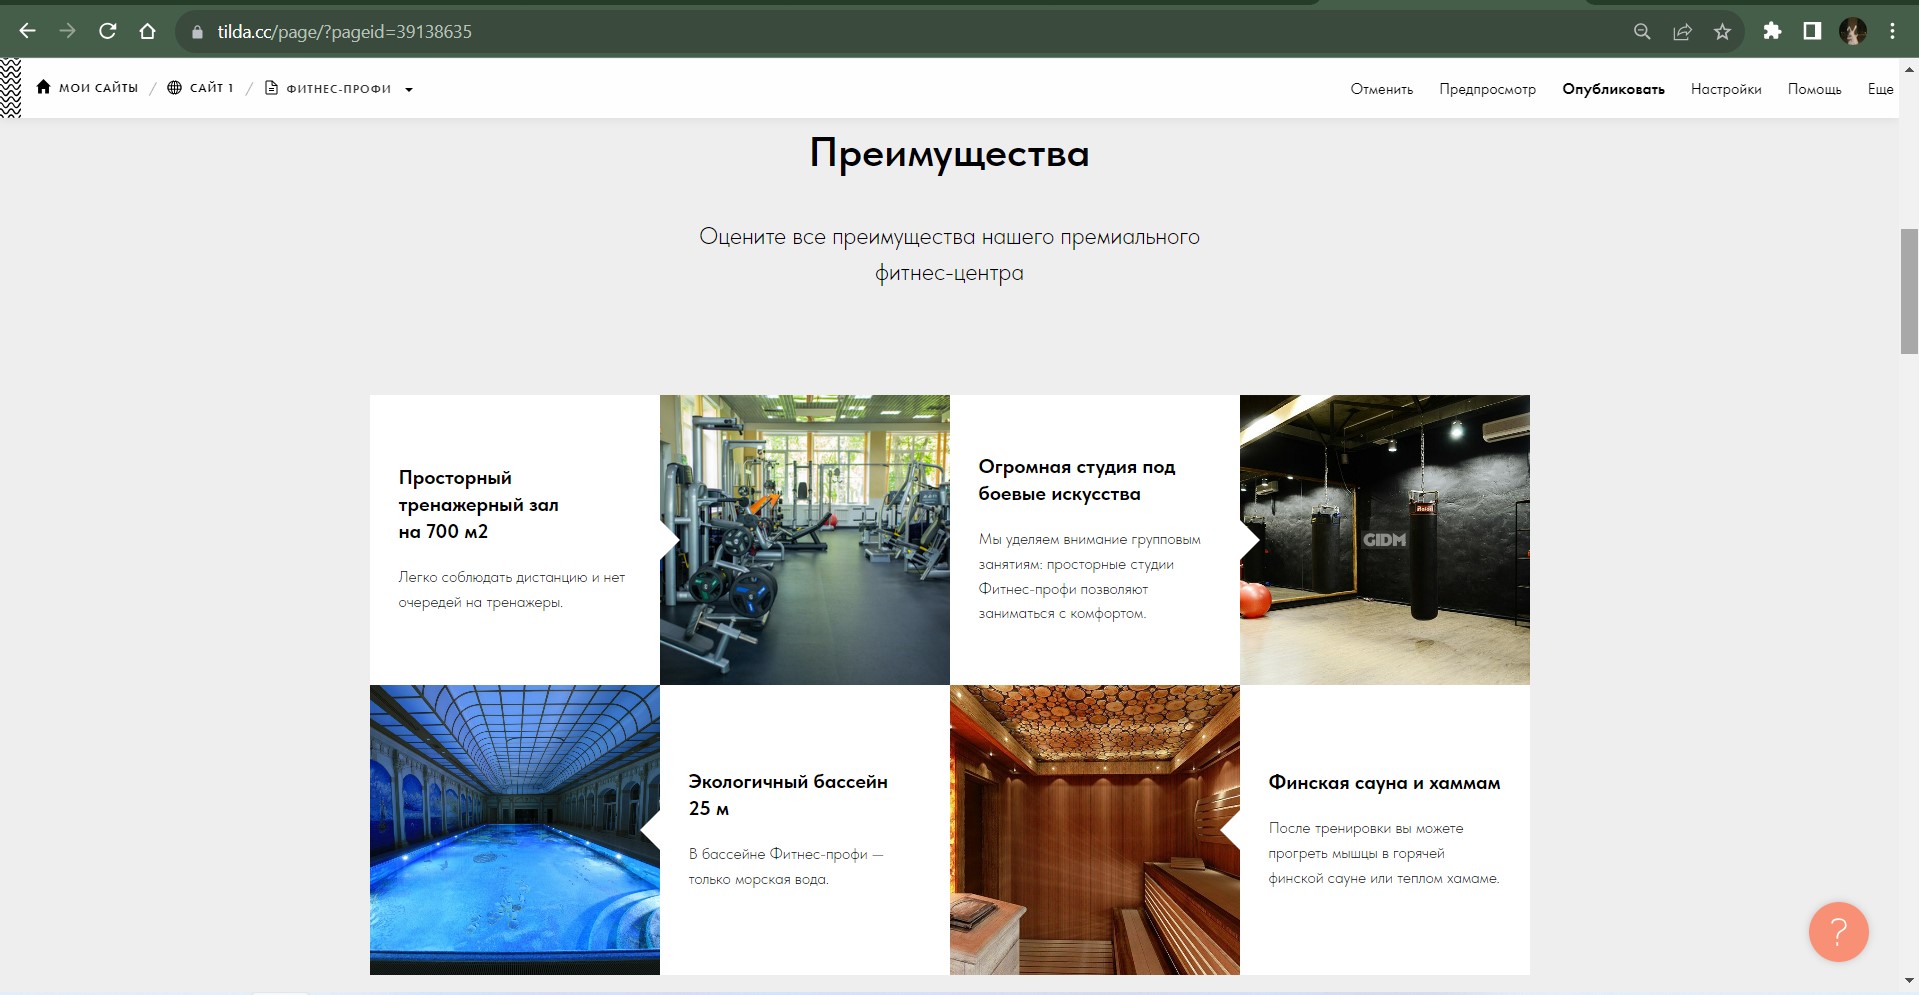Click the share page icon
Screen dimensions: 1919x995
click(1682, 32)
